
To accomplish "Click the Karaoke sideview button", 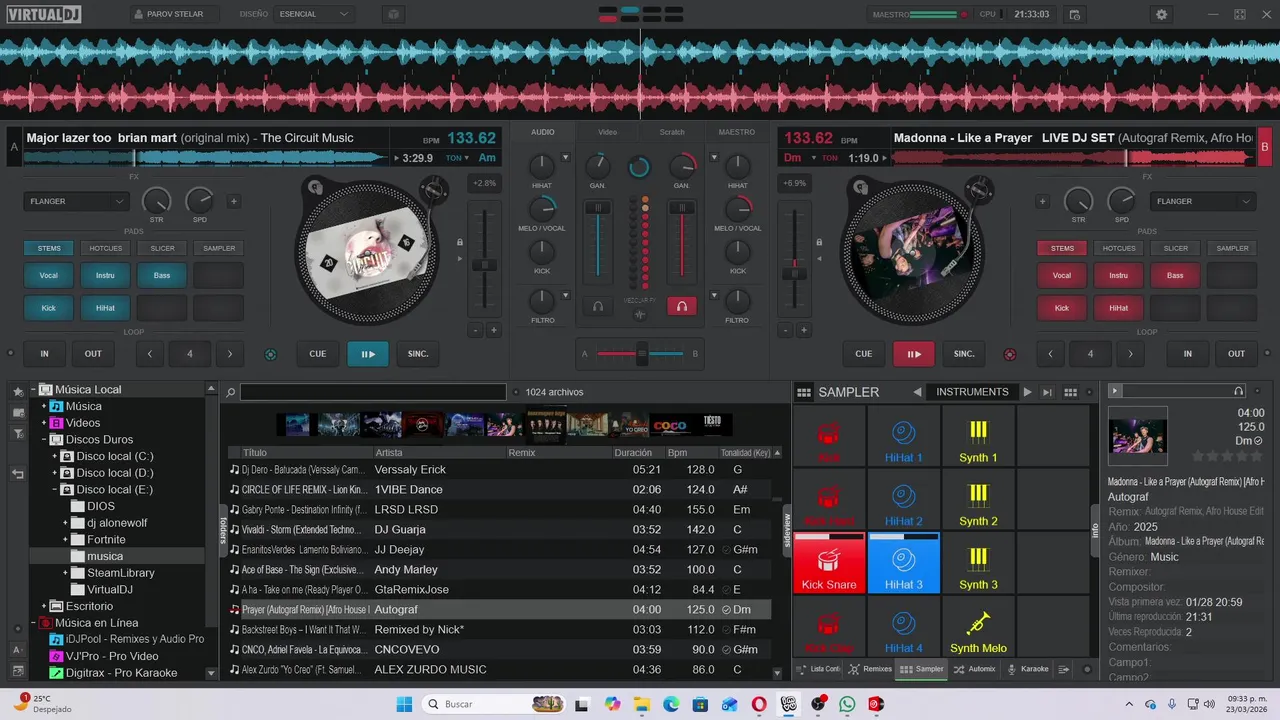I will (x=1029, y=669).
